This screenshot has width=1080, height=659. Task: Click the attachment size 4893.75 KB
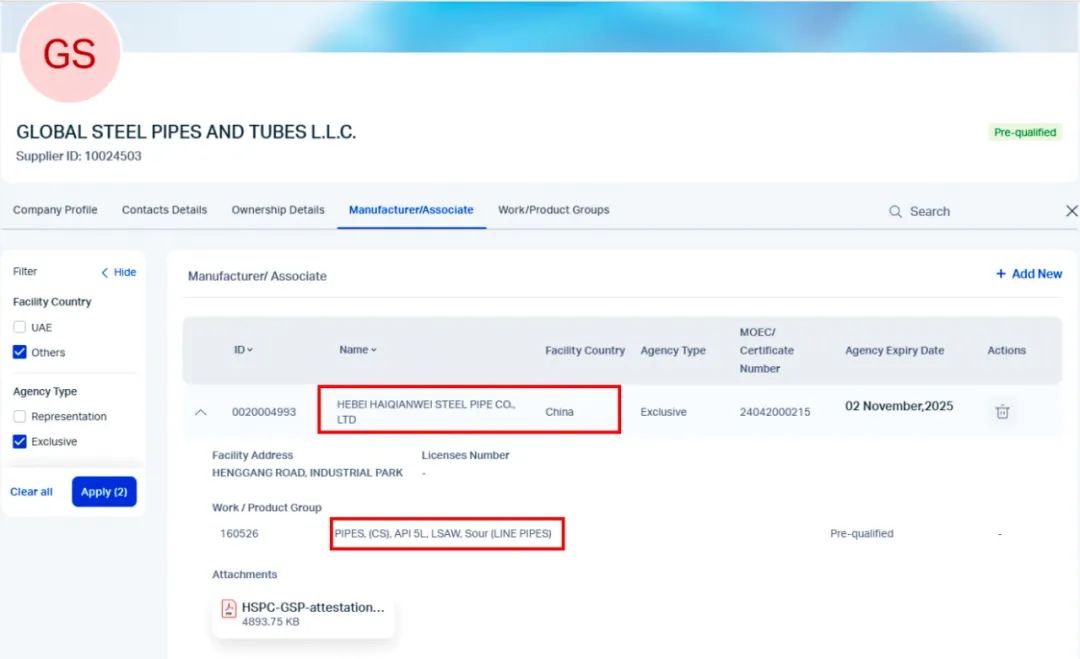pos(271,622)
